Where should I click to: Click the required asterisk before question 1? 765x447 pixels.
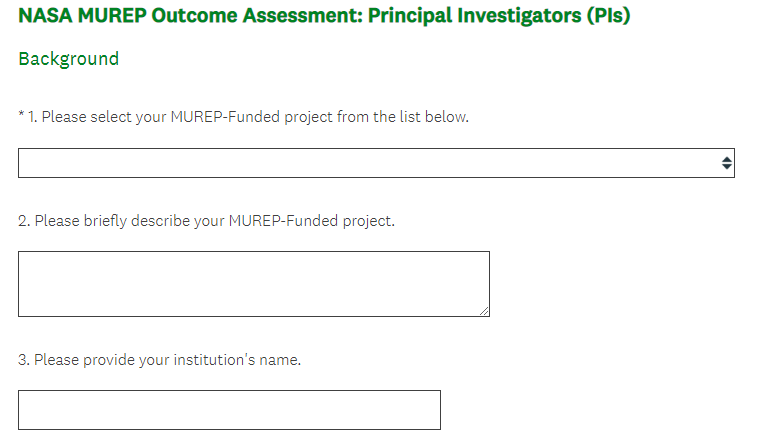tap(21, 116)
